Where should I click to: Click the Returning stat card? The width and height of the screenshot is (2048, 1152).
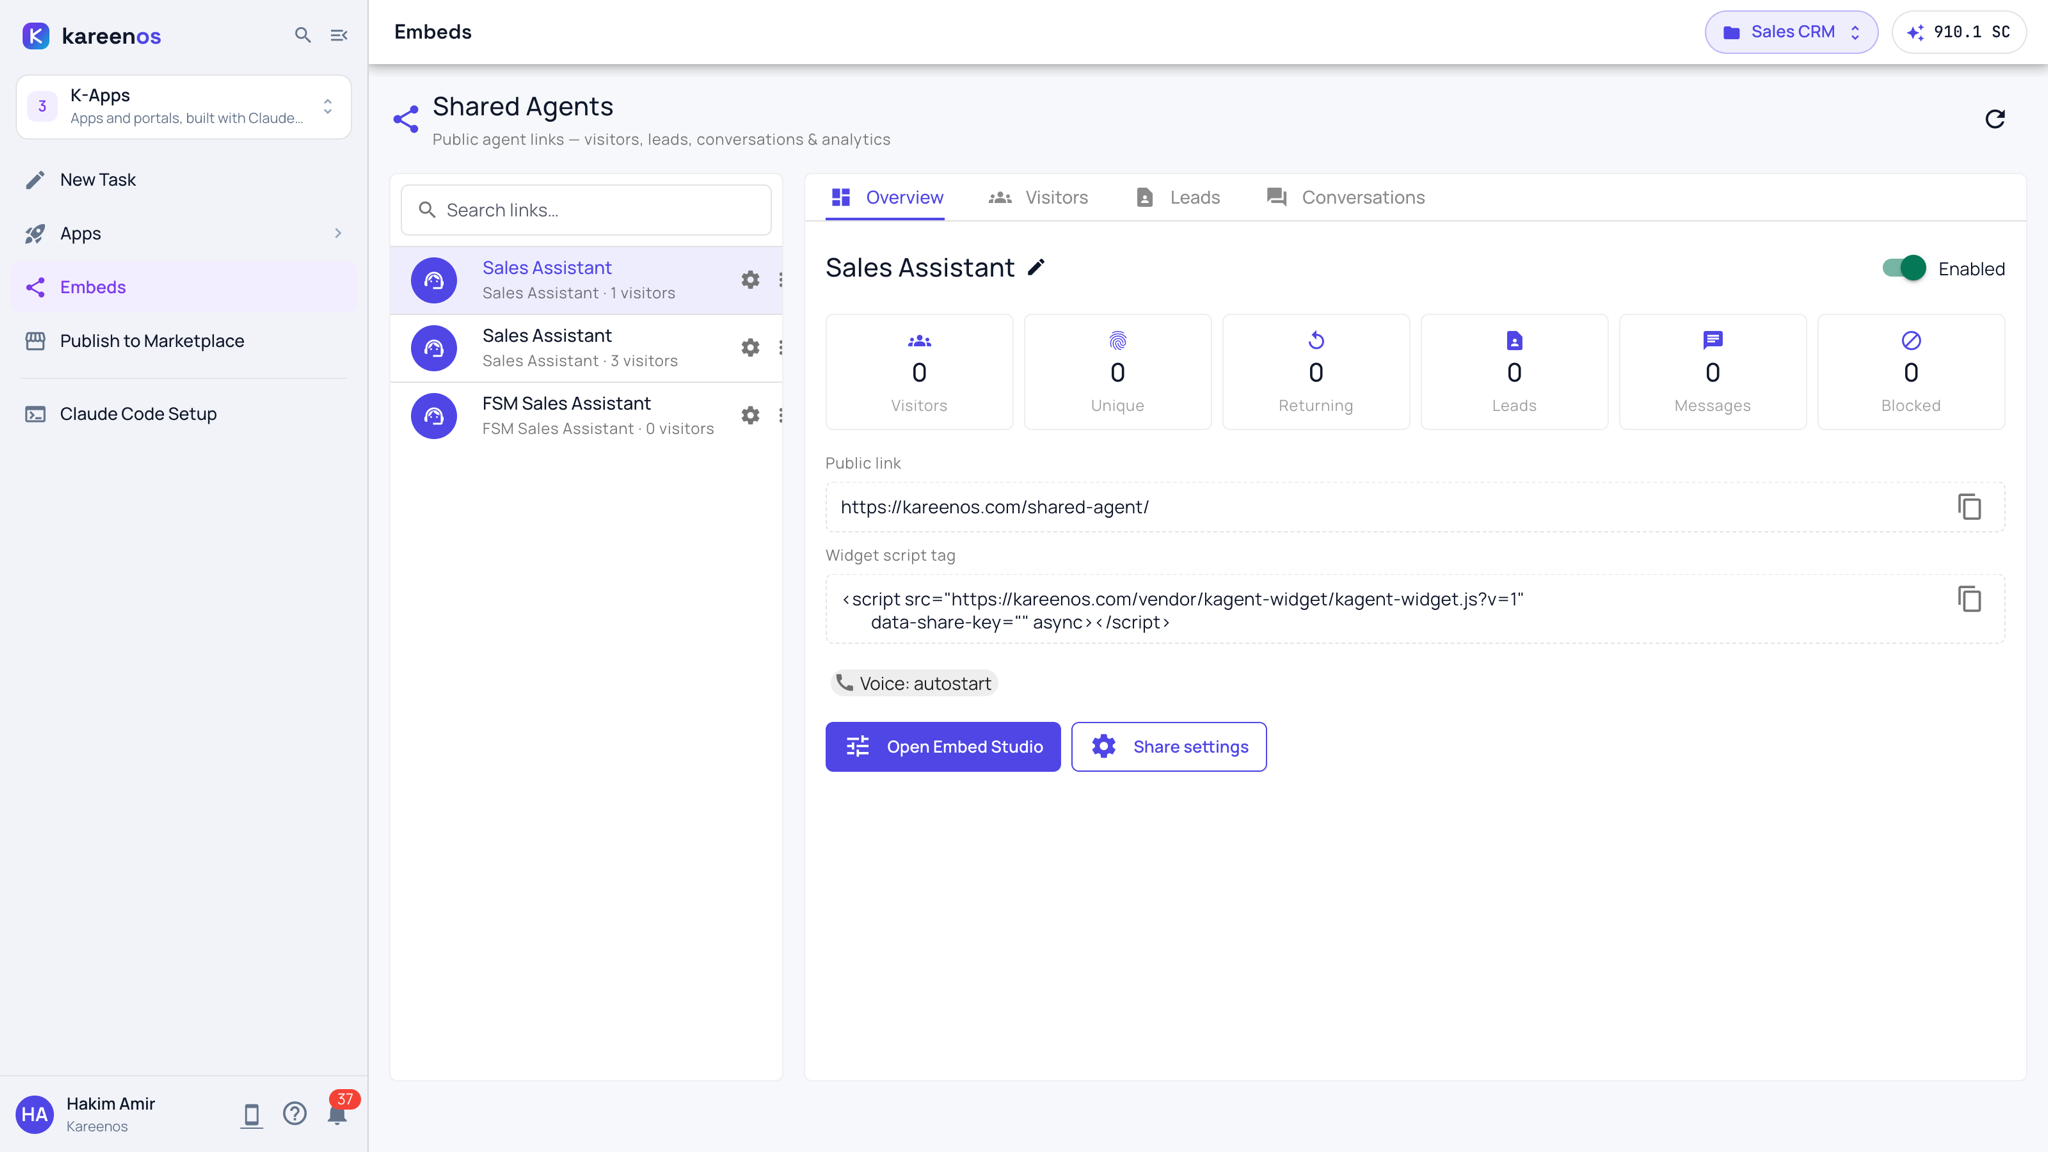[x=1316, y=372]
